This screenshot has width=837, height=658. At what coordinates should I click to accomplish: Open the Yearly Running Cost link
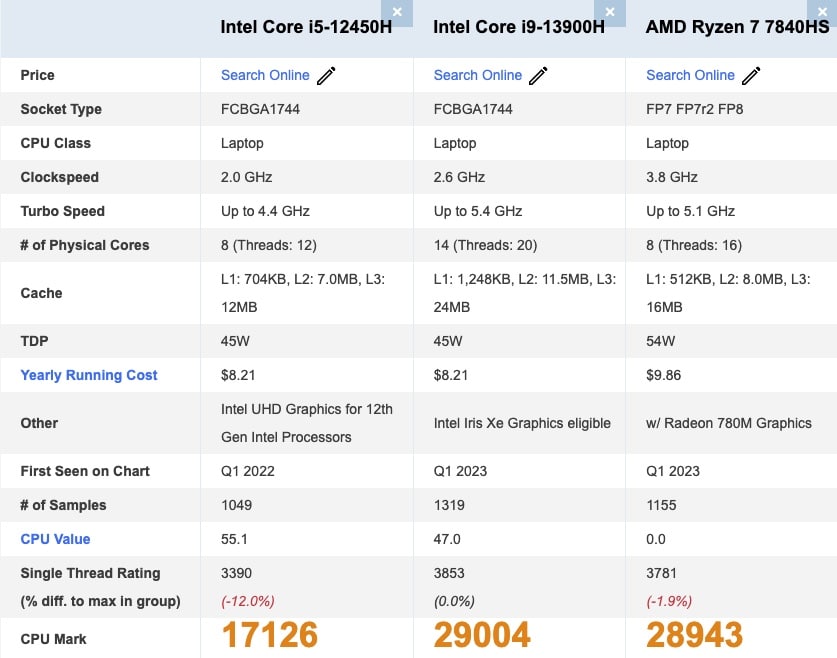click(89, 375)
